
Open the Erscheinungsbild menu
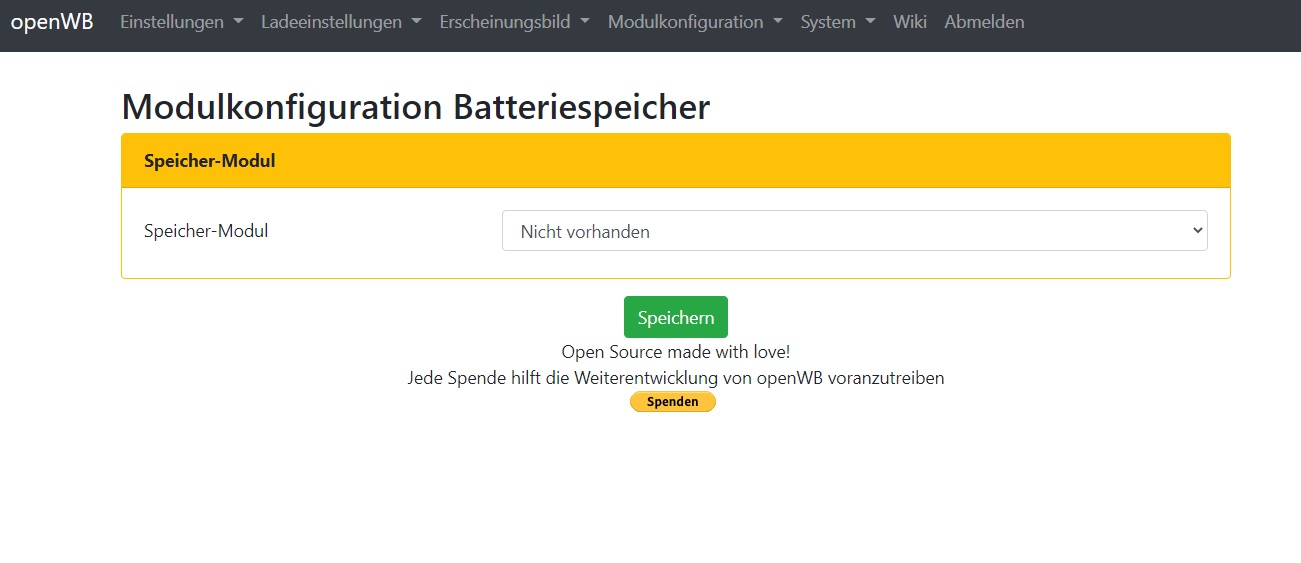pyautogui.click(x=514, y=22)
